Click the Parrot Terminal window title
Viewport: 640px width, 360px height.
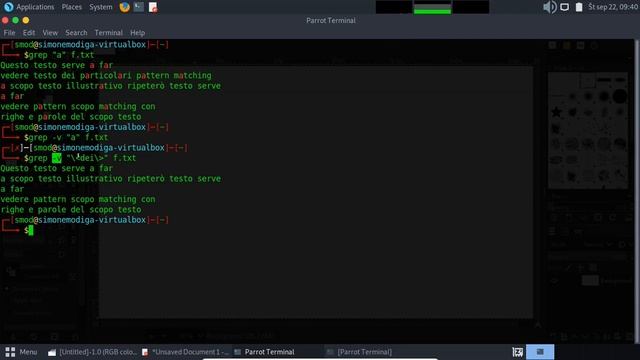(x=331, y=20)
